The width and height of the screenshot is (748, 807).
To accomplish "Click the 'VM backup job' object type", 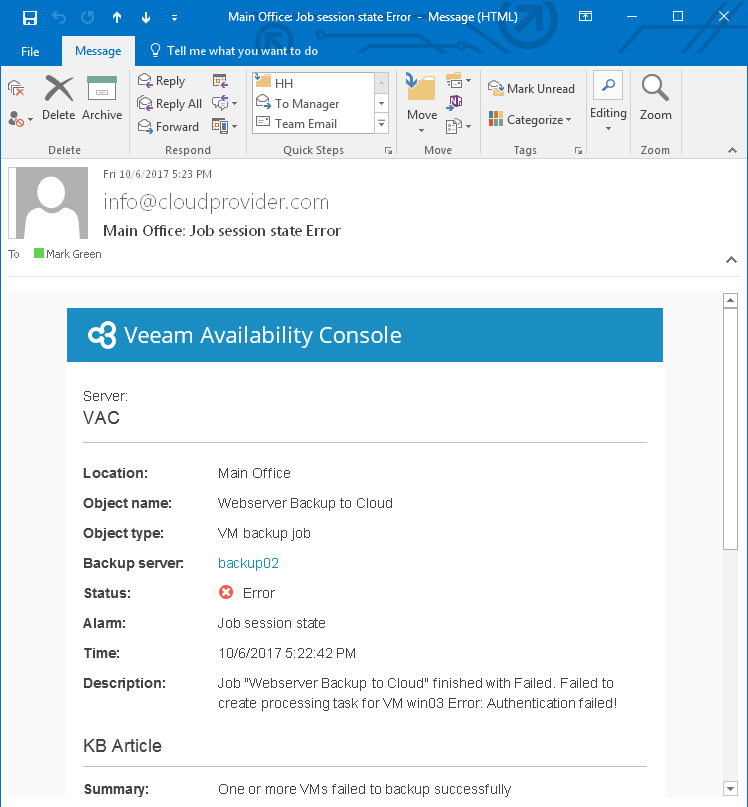I will pyautogui.click(x=264, y=533).
